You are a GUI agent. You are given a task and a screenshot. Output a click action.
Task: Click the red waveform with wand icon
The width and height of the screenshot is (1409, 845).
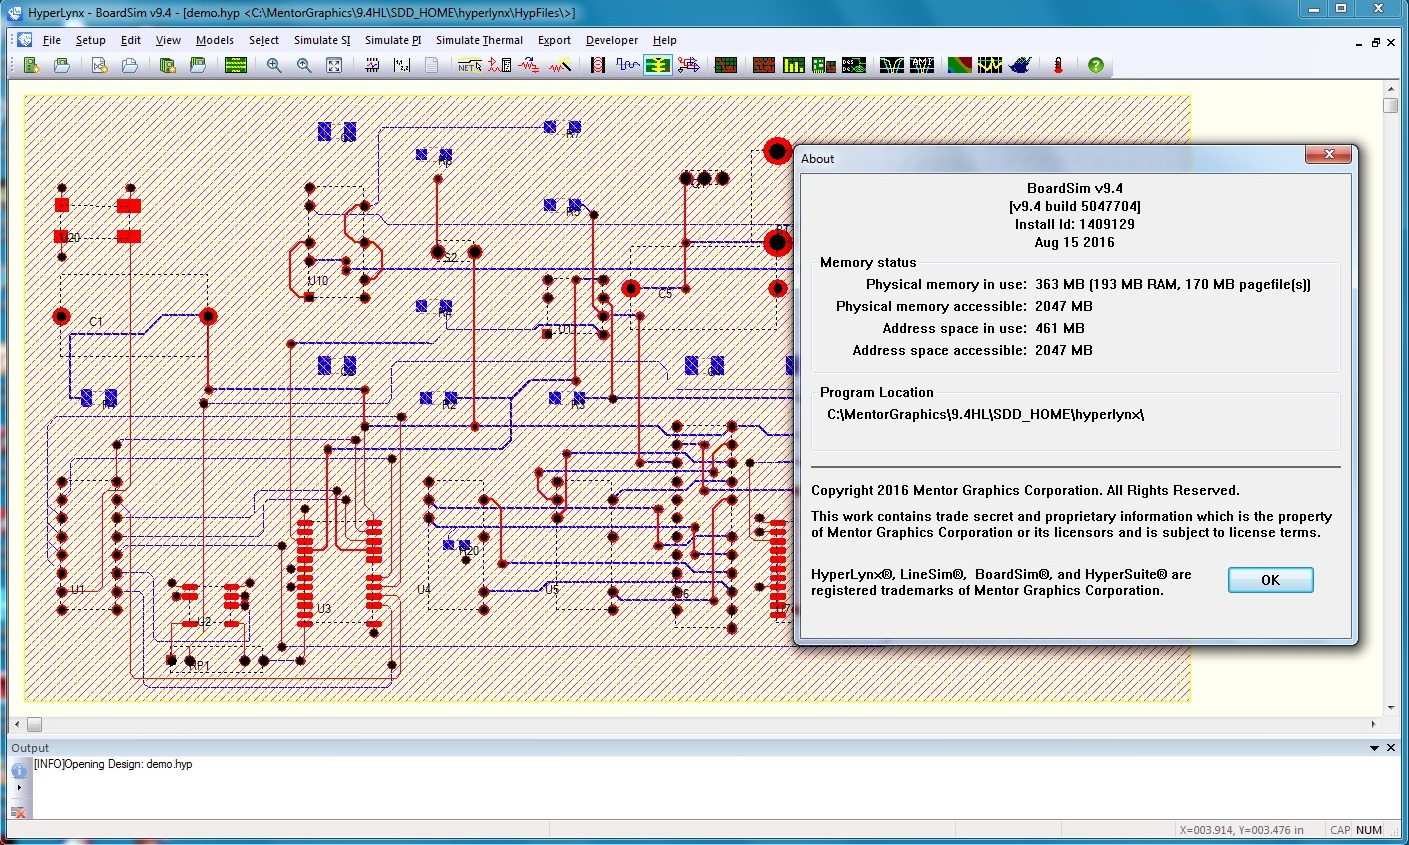point(560,65)
